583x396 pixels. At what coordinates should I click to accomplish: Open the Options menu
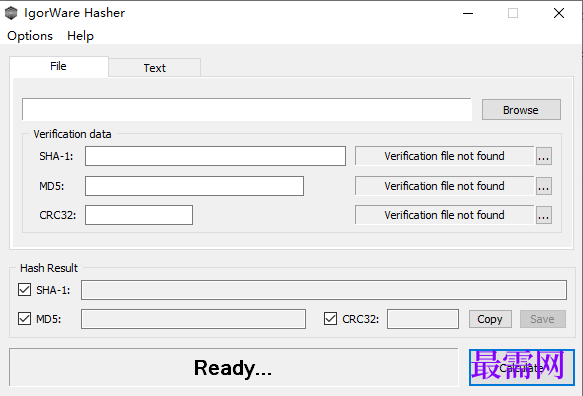(30, 36)
